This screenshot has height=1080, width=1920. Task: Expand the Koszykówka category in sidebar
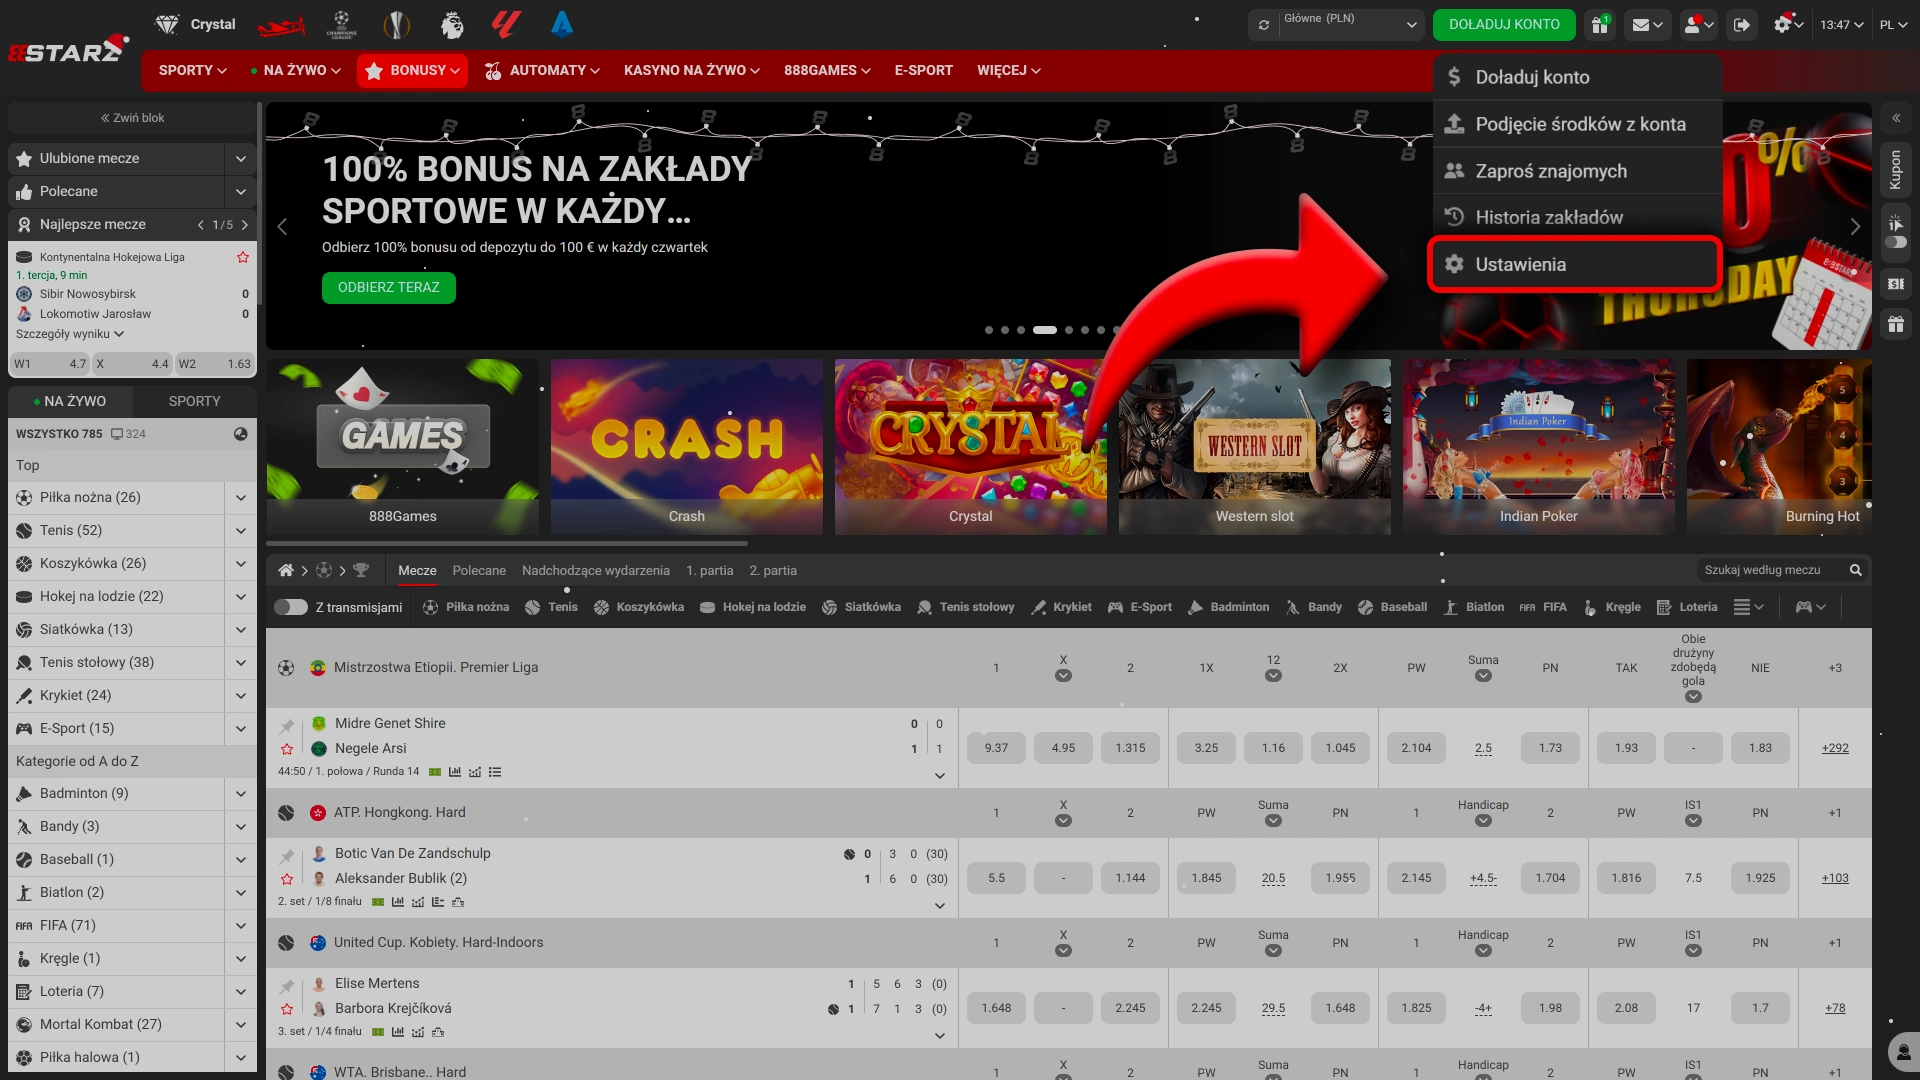(x=240, y=563)
